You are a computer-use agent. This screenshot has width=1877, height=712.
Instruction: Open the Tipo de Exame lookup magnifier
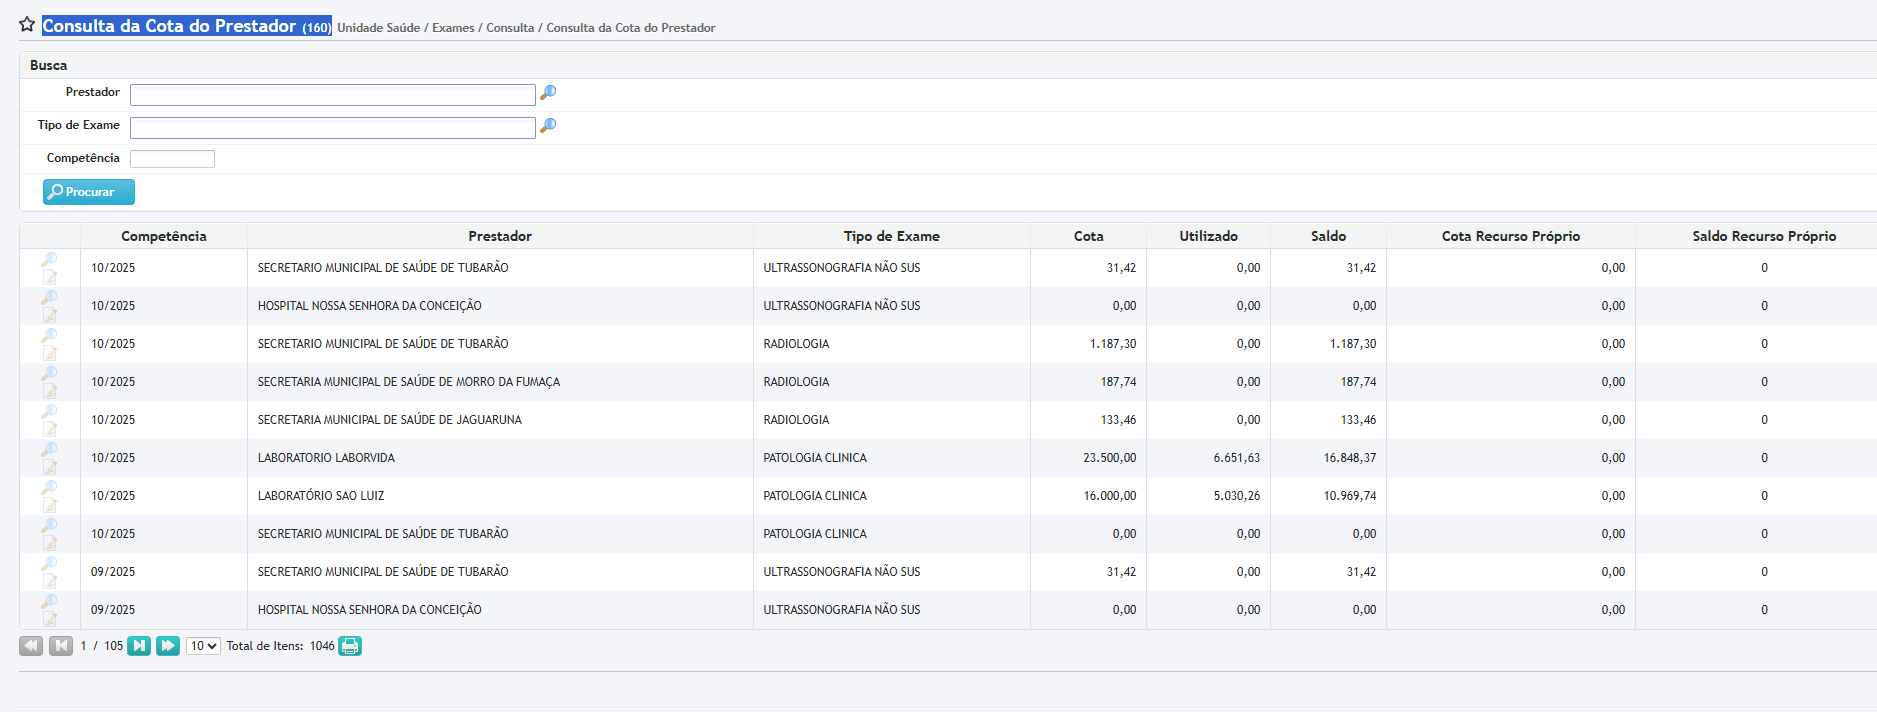tap(548, 126)
